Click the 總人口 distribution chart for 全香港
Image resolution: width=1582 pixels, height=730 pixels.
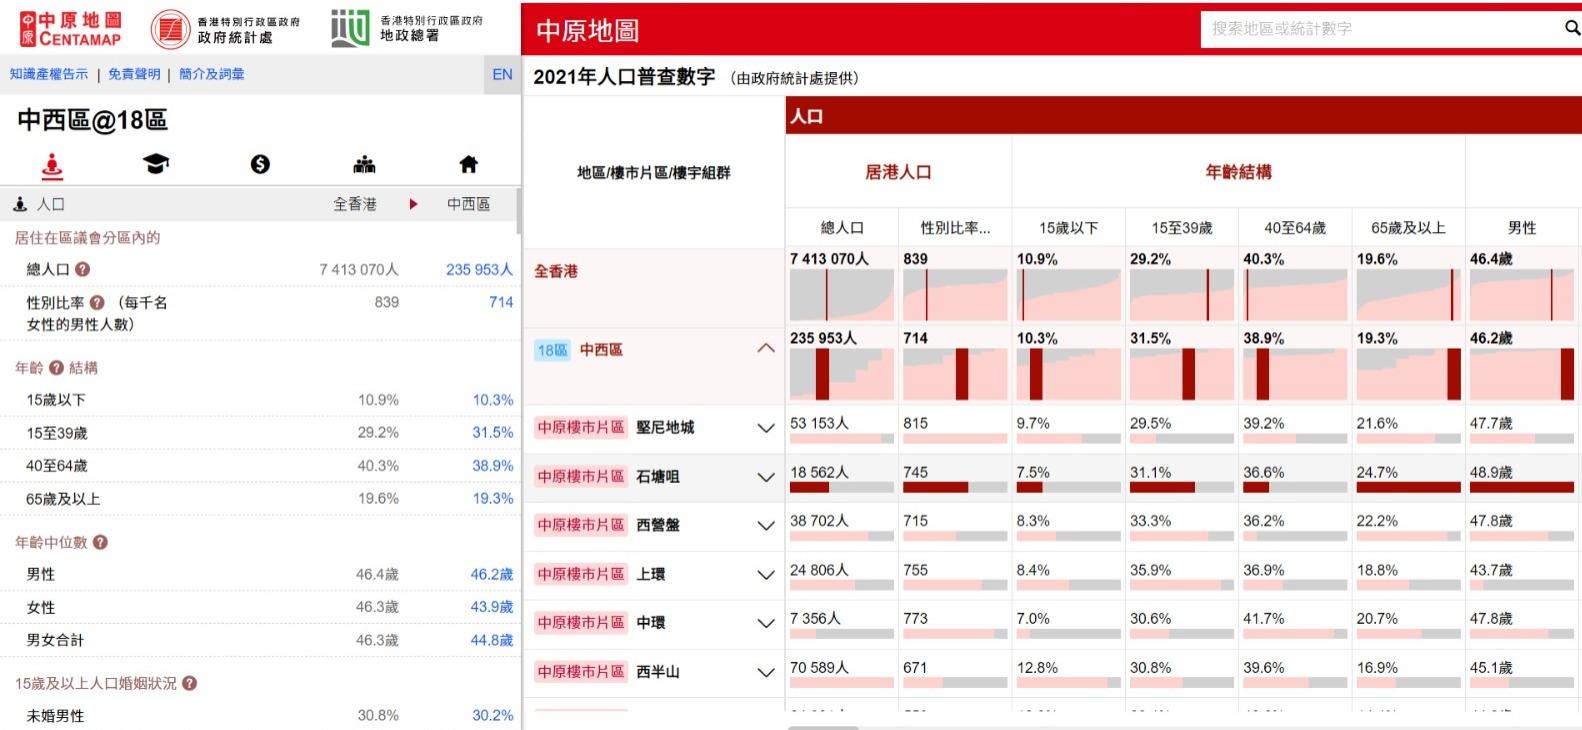841,295
